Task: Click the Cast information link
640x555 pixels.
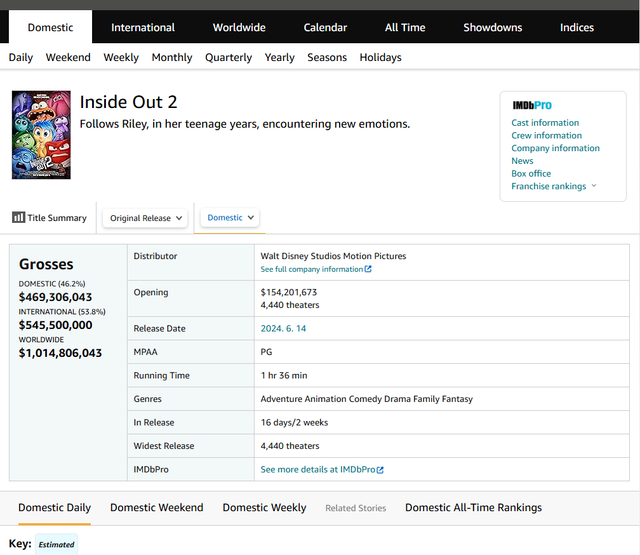Action: pos(545,123)
